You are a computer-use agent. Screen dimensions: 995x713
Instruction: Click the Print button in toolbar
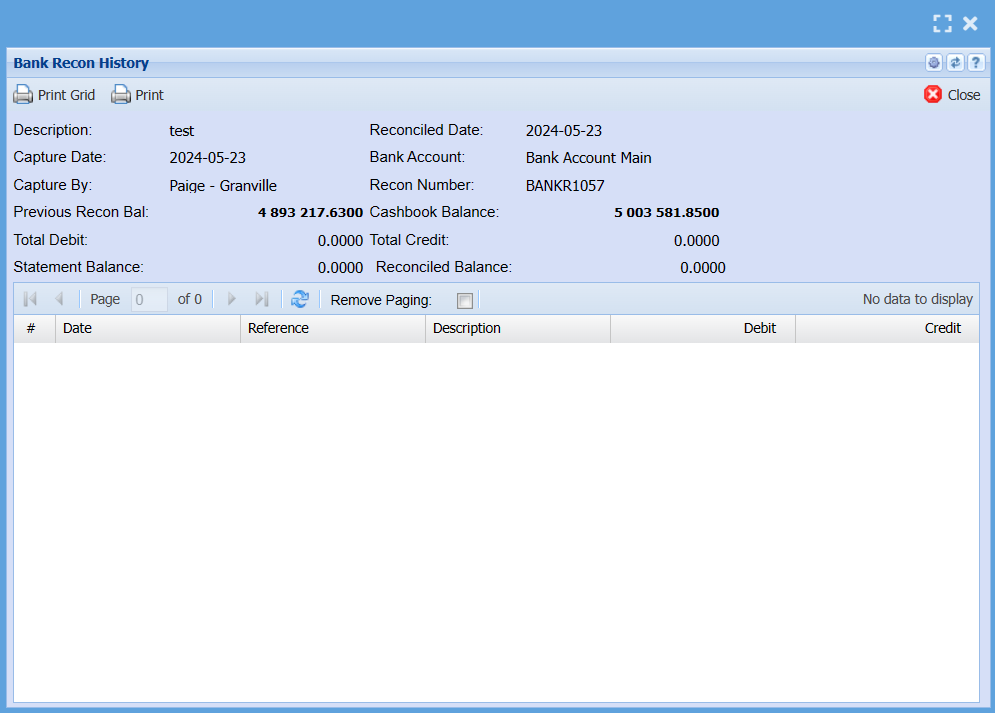pyautogui.click(x=138, y=95)
